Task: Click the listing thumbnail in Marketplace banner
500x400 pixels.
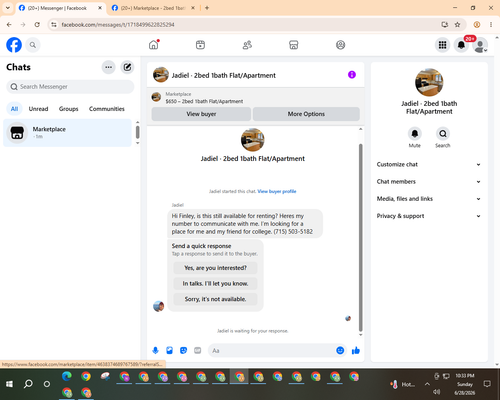Action: (156, 97)
